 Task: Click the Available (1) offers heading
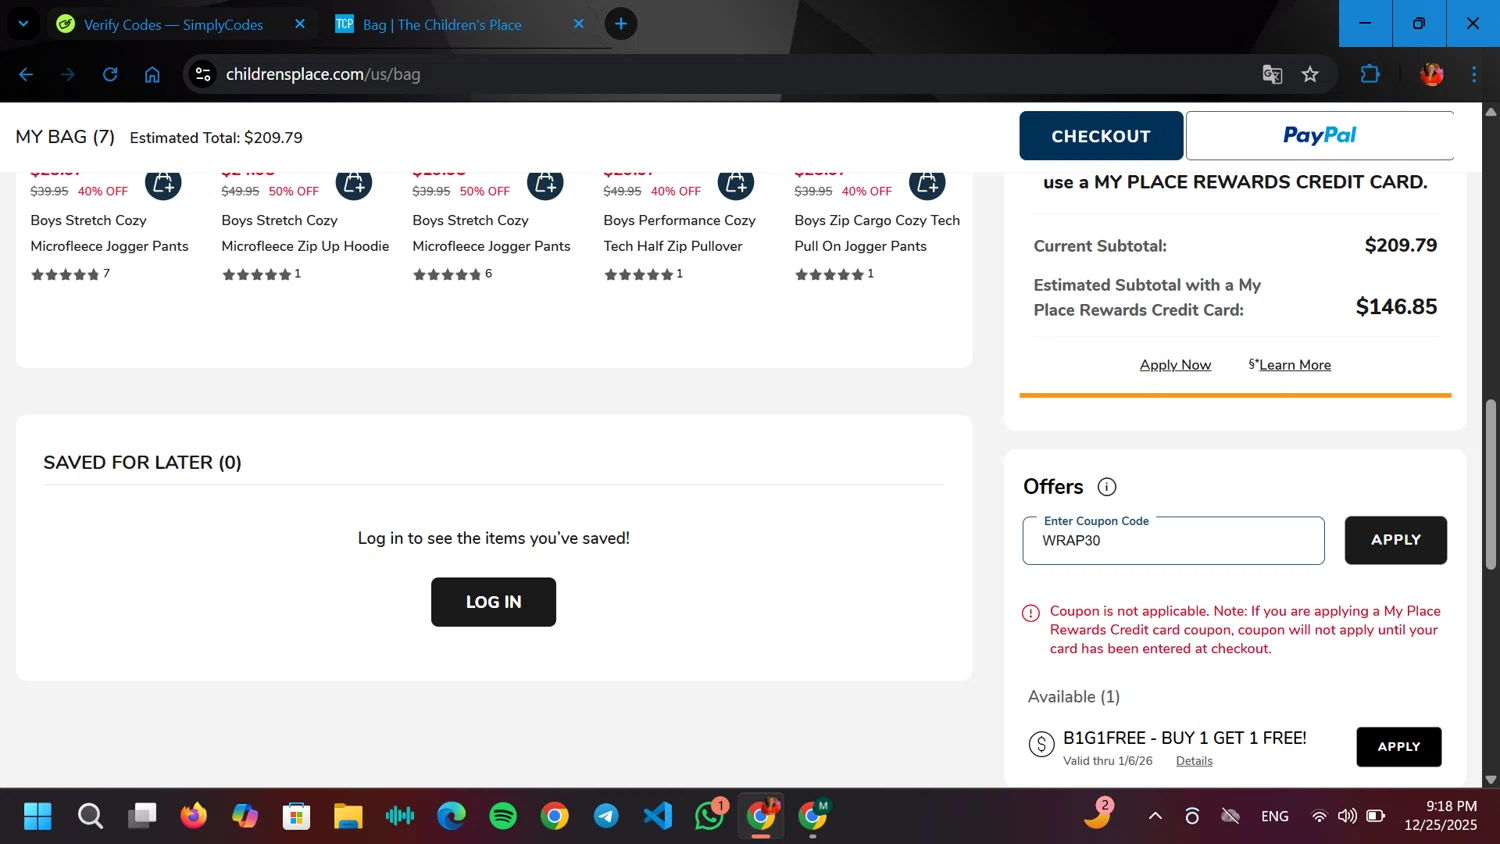[1073, 697]
